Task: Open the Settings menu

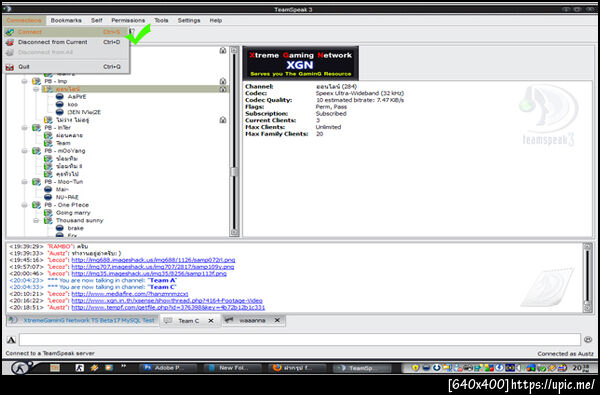Action: (x=189, y=20)
